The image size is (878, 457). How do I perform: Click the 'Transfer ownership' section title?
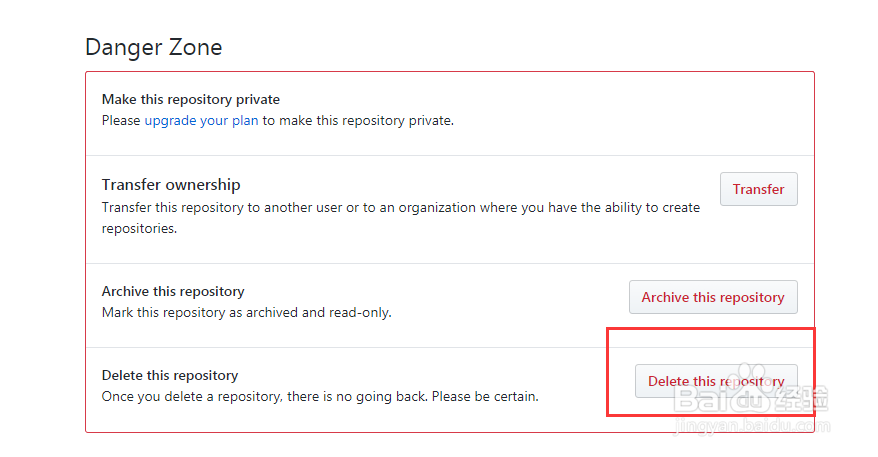171,185
